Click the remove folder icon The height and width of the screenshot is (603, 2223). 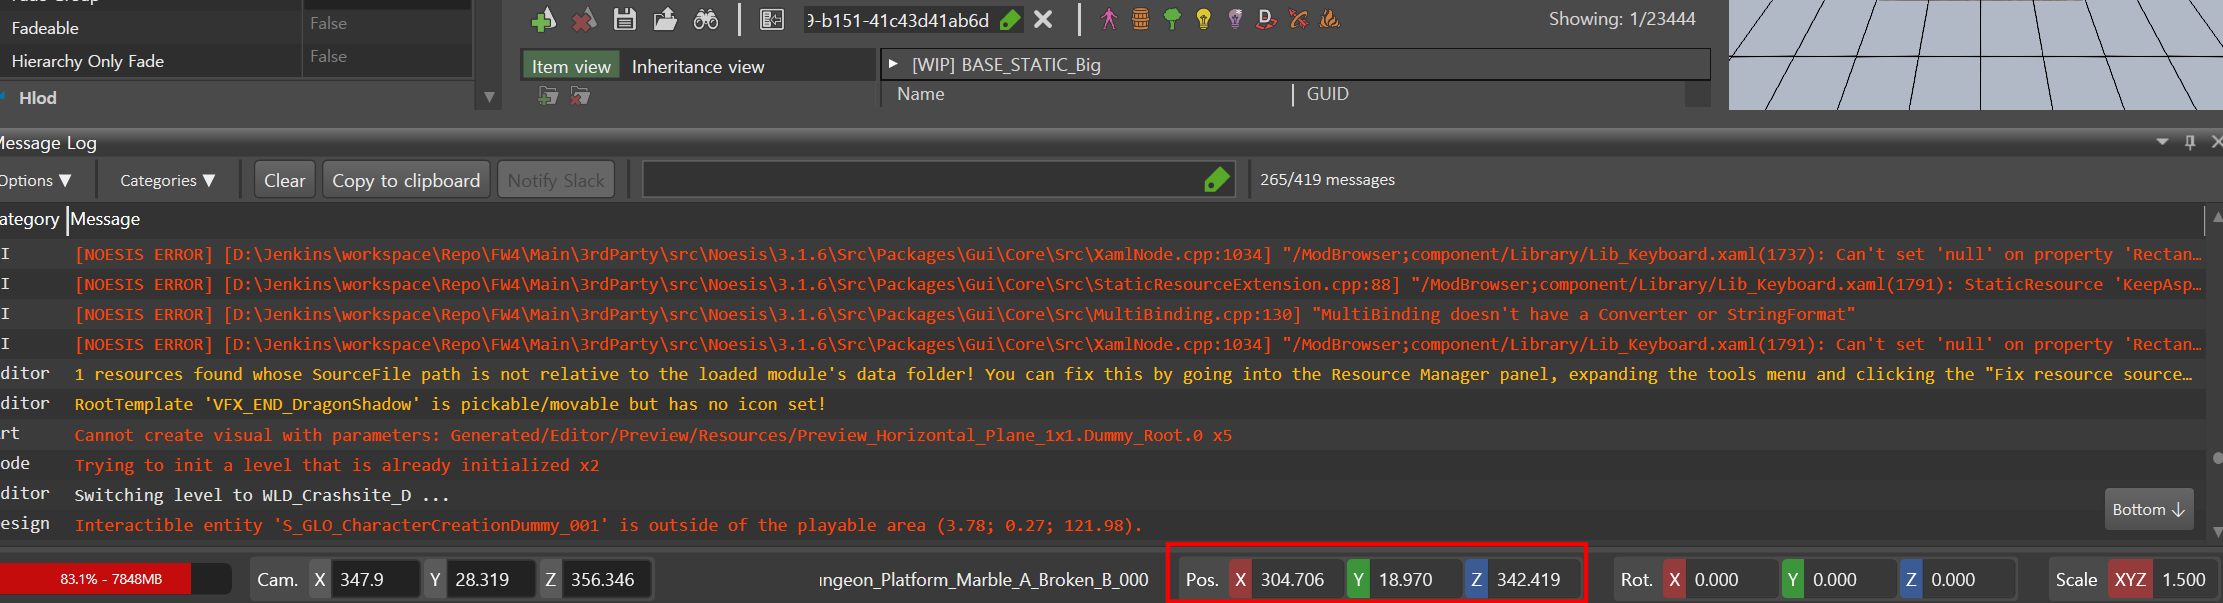pos(580,96)
